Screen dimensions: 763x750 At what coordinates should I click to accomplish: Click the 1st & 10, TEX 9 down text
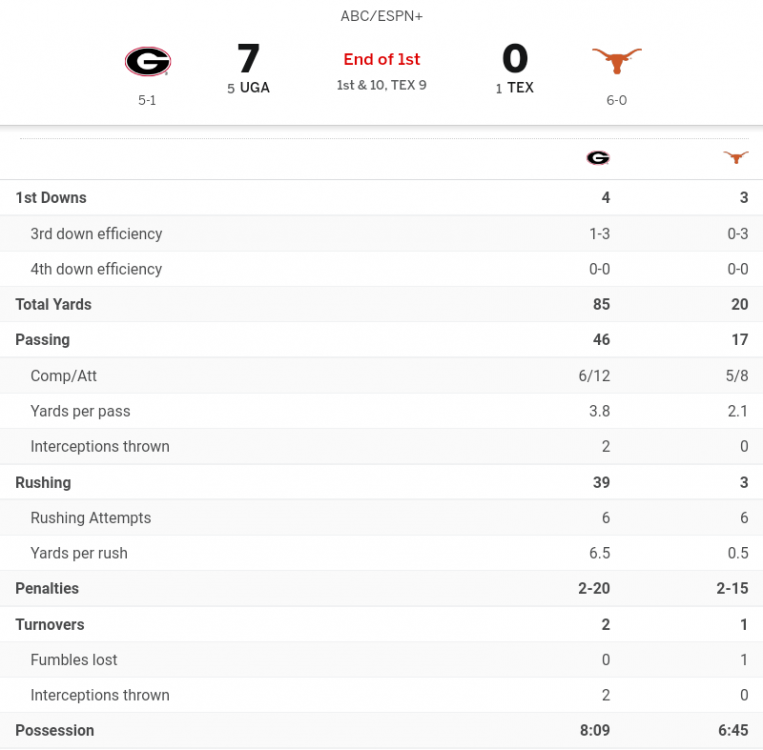click(x=382, y=85)
